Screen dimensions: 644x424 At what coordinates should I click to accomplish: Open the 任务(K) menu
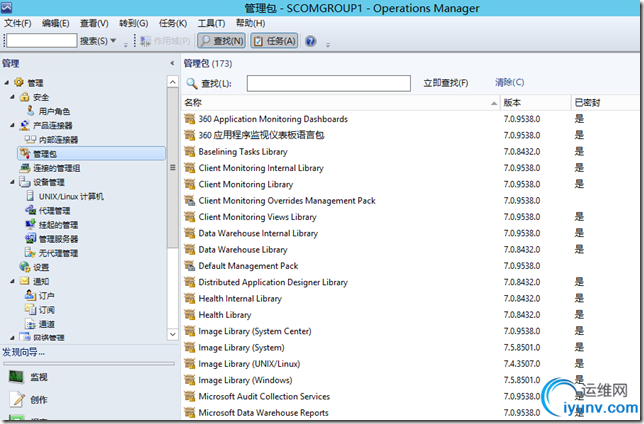173,23
